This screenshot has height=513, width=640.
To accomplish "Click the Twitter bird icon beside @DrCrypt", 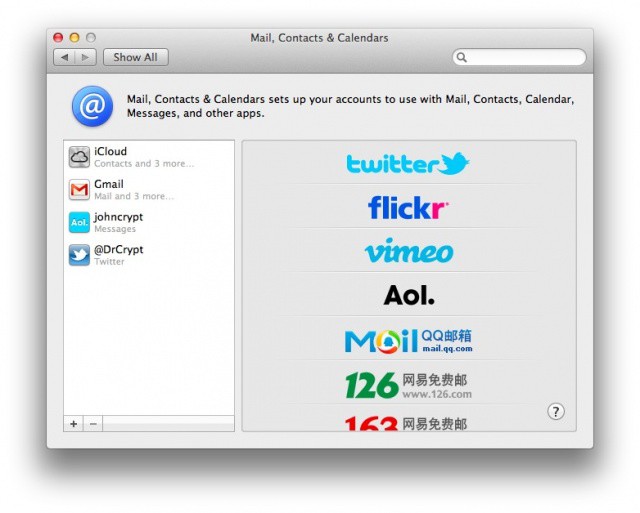I will click(x=79, y=255).
